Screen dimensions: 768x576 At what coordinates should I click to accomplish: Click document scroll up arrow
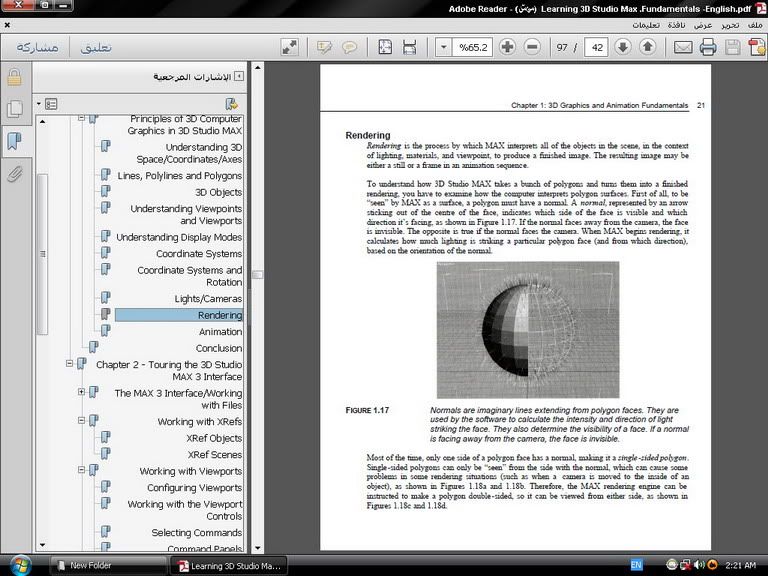pyautogui.click(x=258, y=67)
